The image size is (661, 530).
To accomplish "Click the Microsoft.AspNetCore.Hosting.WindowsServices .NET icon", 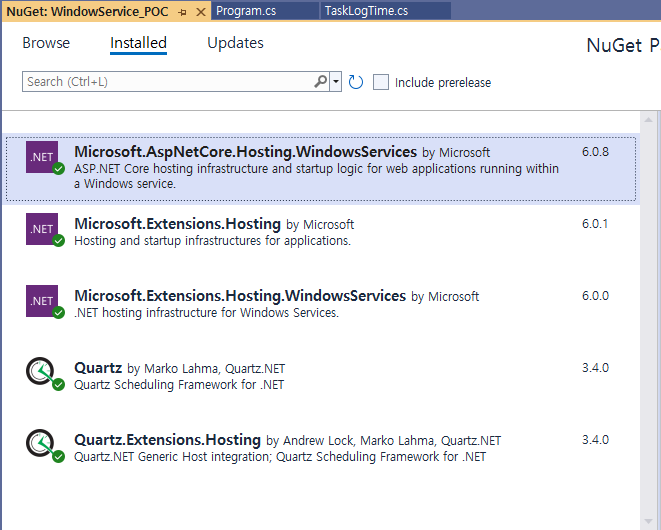I will (42, 157).
